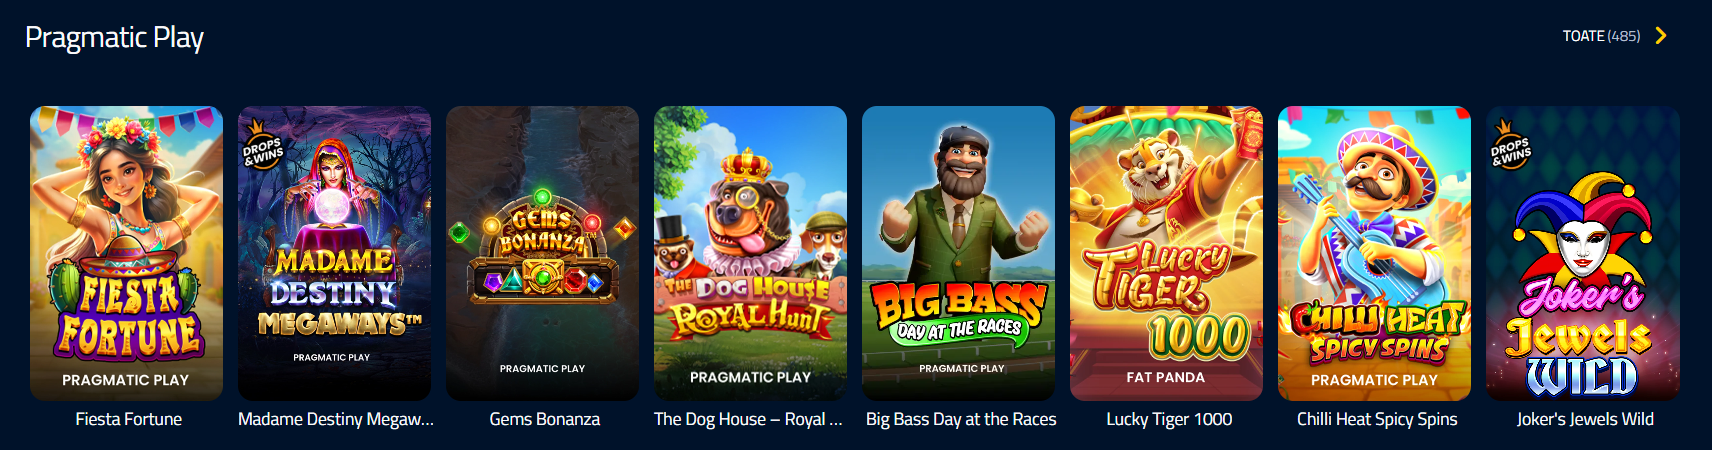Click the yellow chevron arrow next to TOATE
This screenshot has height=450, width=1712.
pyautogui.click(x=1661, y=36)
